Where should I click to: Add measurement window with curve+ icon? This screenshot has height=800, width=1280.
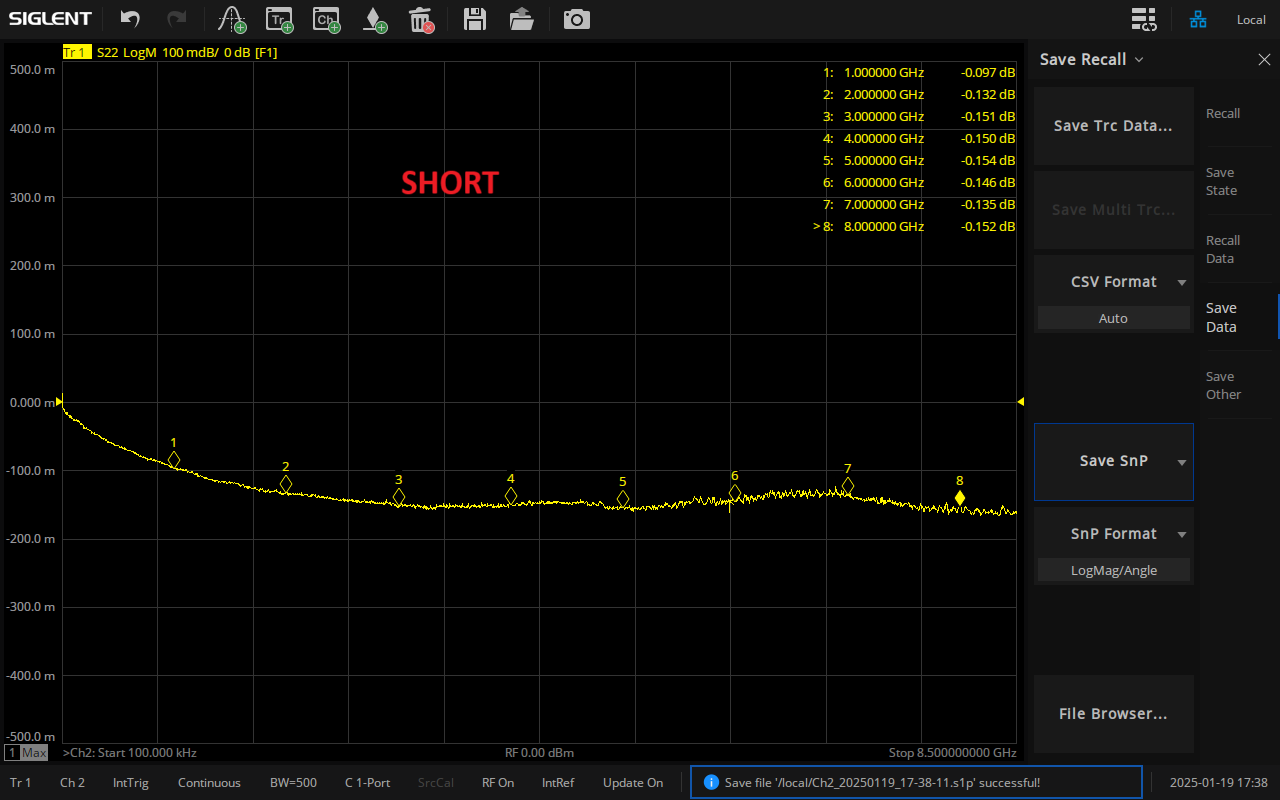[232, 19]
